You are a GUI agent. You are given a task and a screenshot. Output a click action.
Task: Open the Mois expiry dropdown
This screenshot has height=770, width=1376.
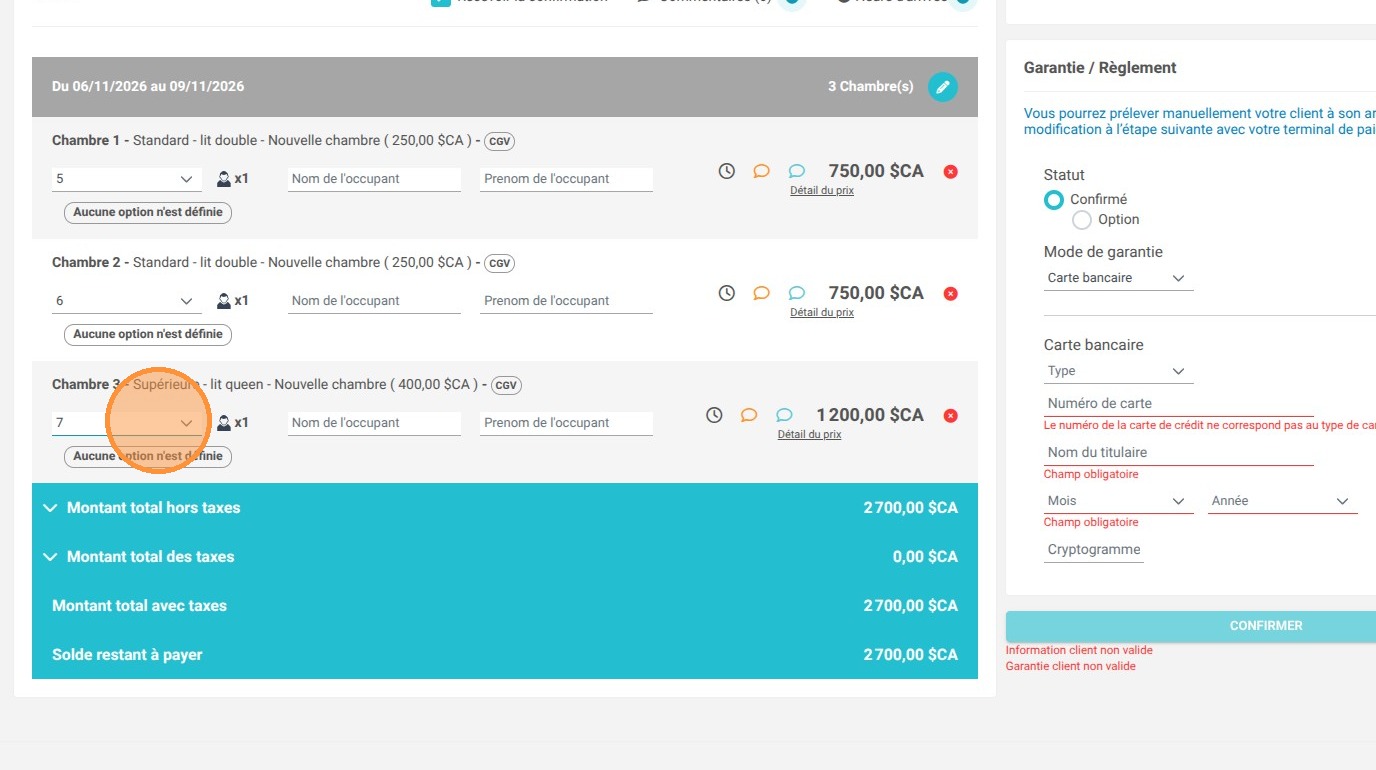point(1119,501)
